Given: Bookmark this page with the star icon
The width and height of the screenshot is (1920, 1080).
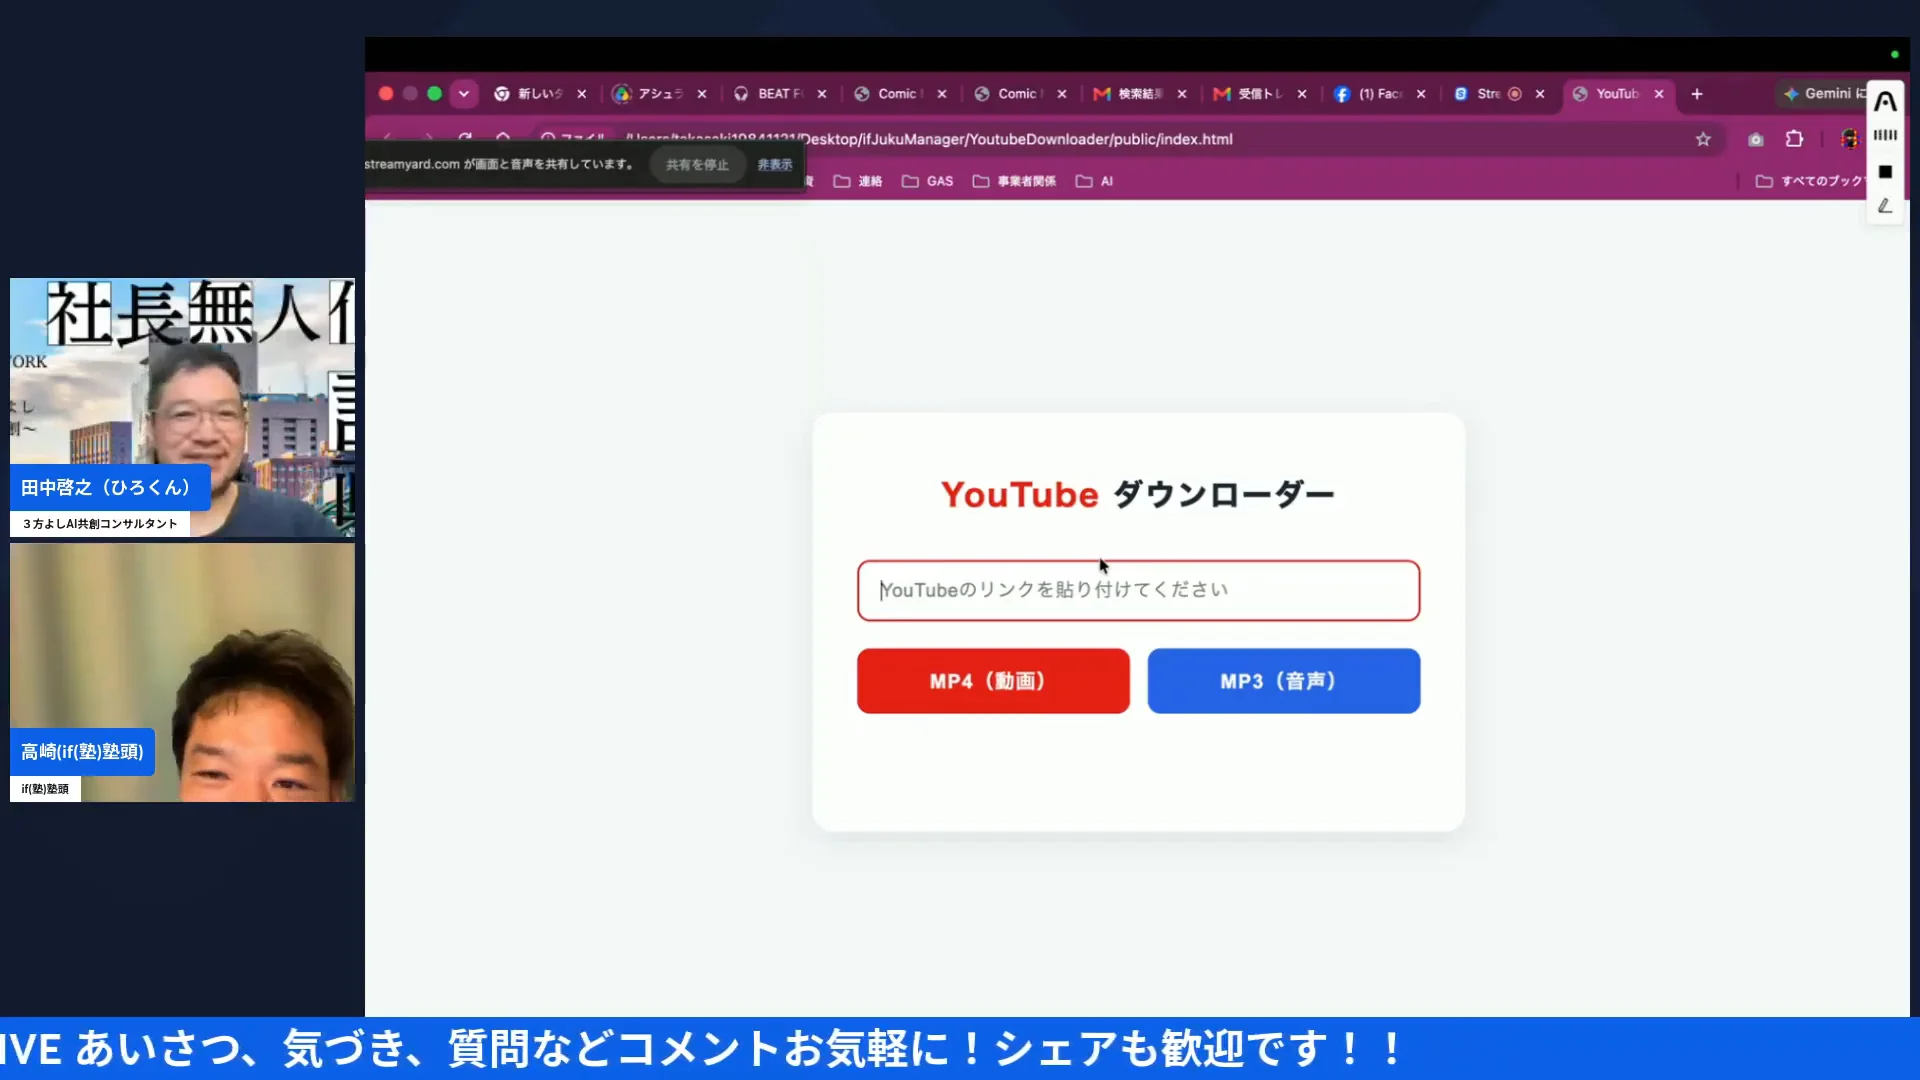Looking at the screenshot, I should tap(1703, 139).
